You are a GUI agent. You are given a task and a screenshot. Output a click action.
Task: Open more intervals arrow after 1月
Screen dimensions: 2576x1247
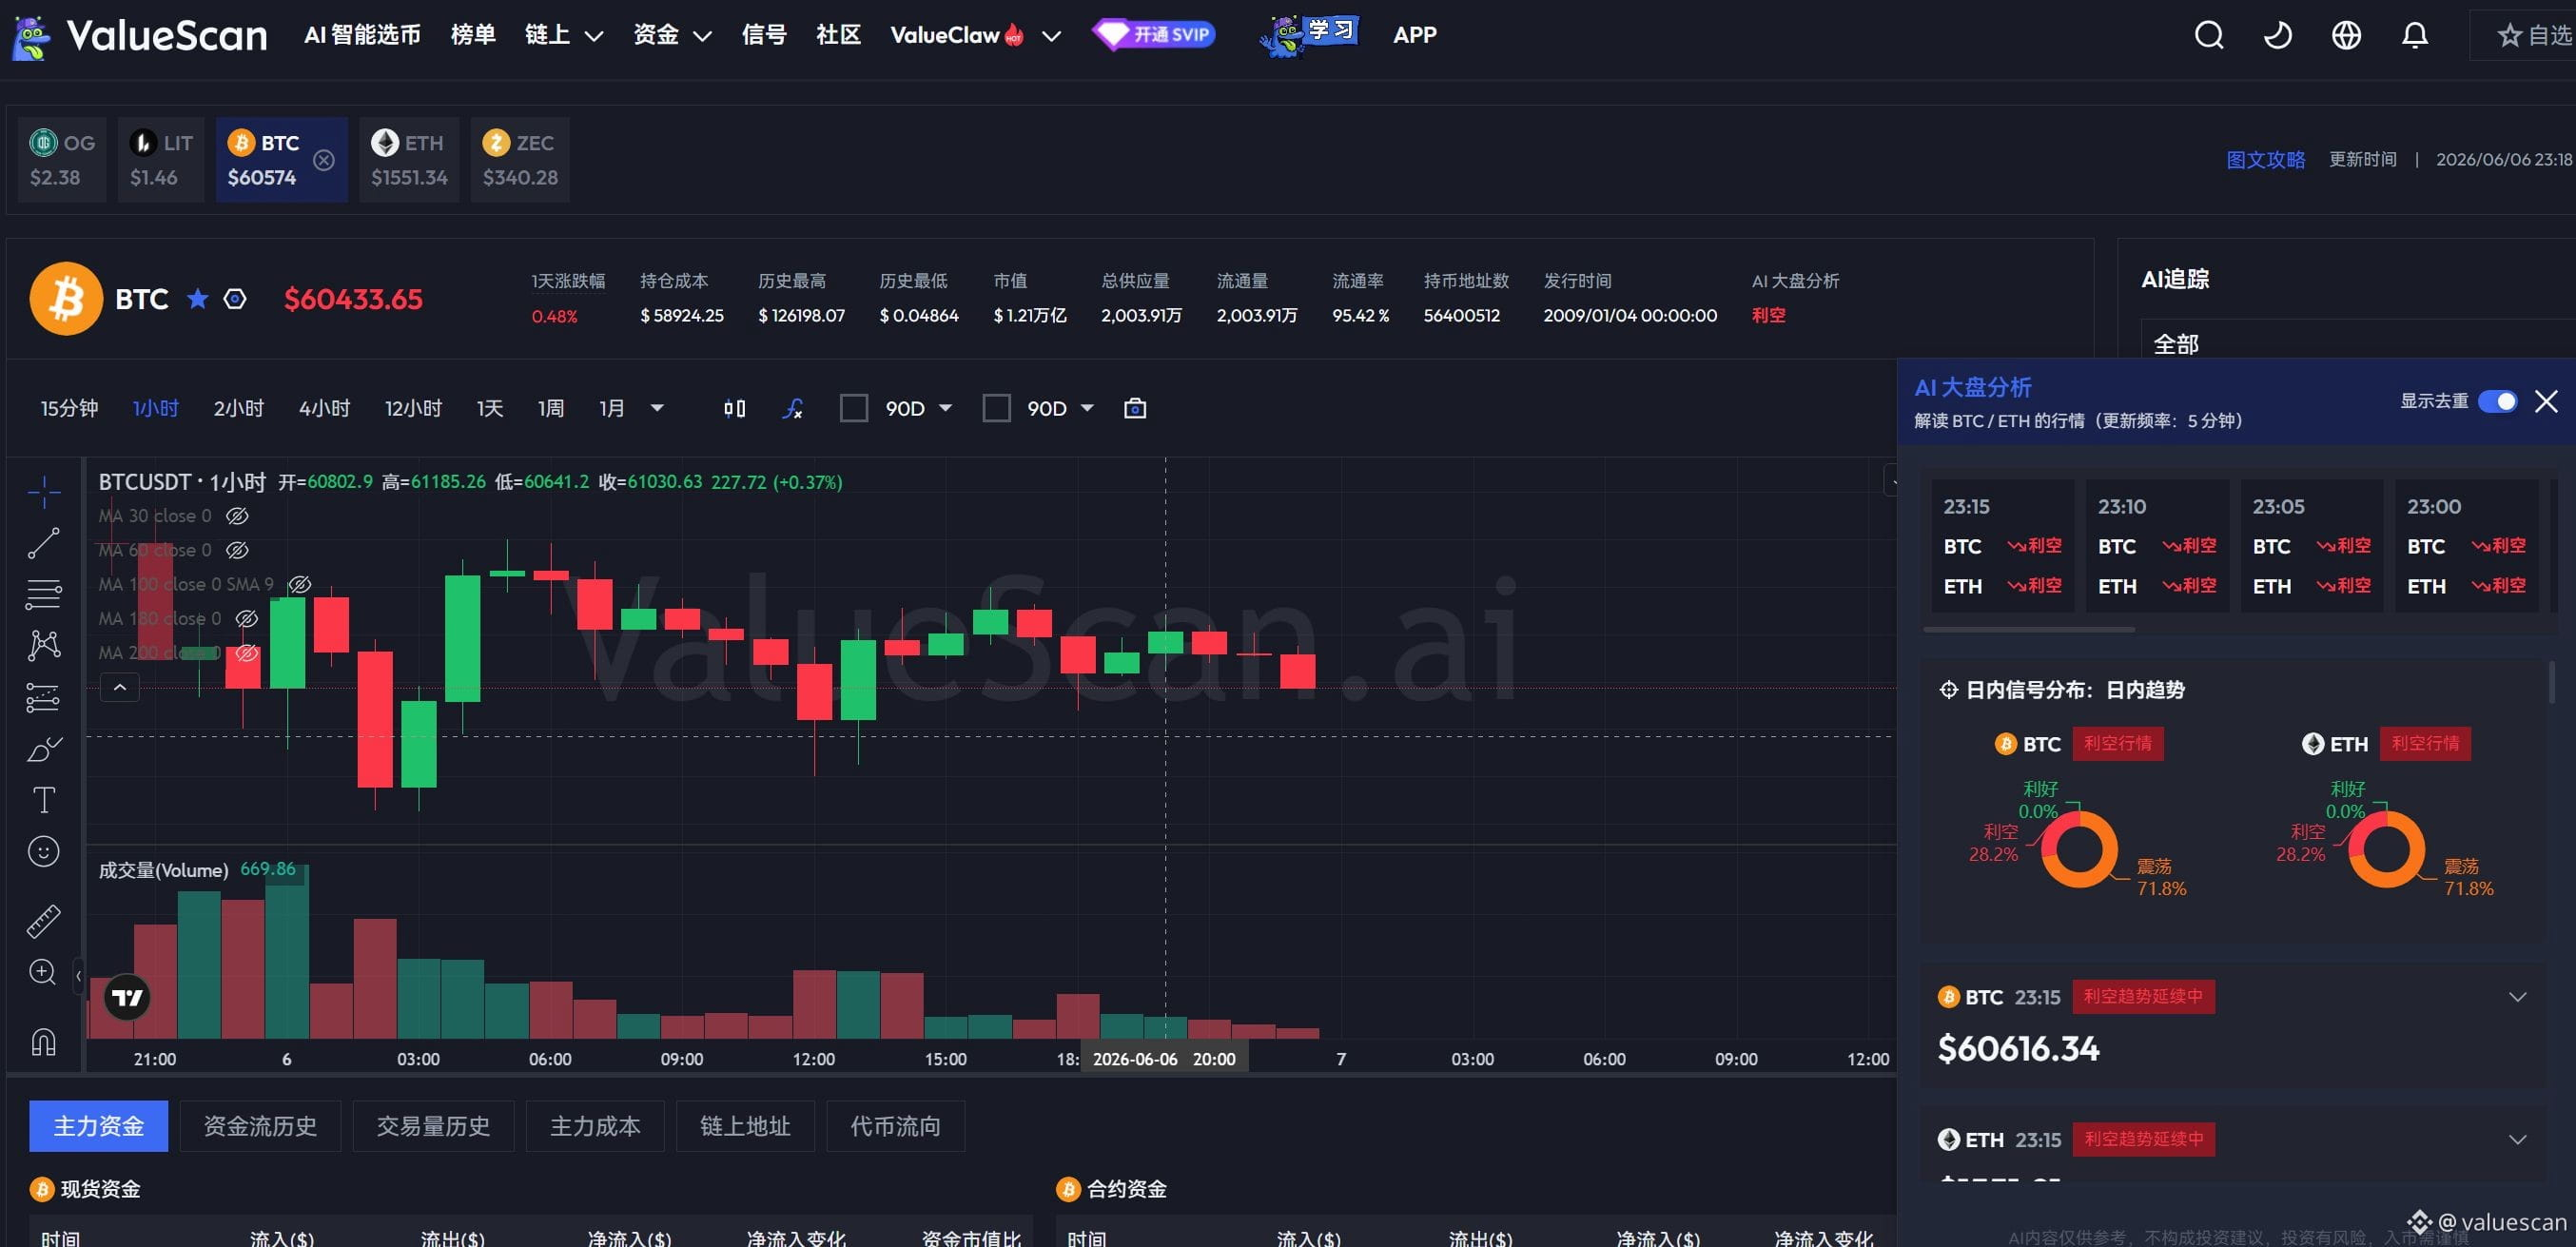(x=657, y=408)
